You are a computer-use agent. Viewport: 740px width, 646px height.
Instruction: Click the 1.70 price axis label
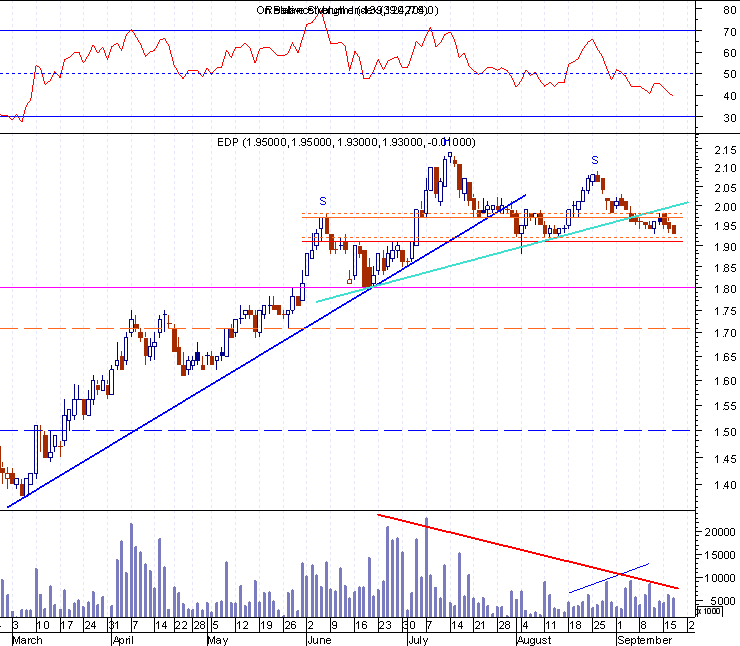(725, 334)
